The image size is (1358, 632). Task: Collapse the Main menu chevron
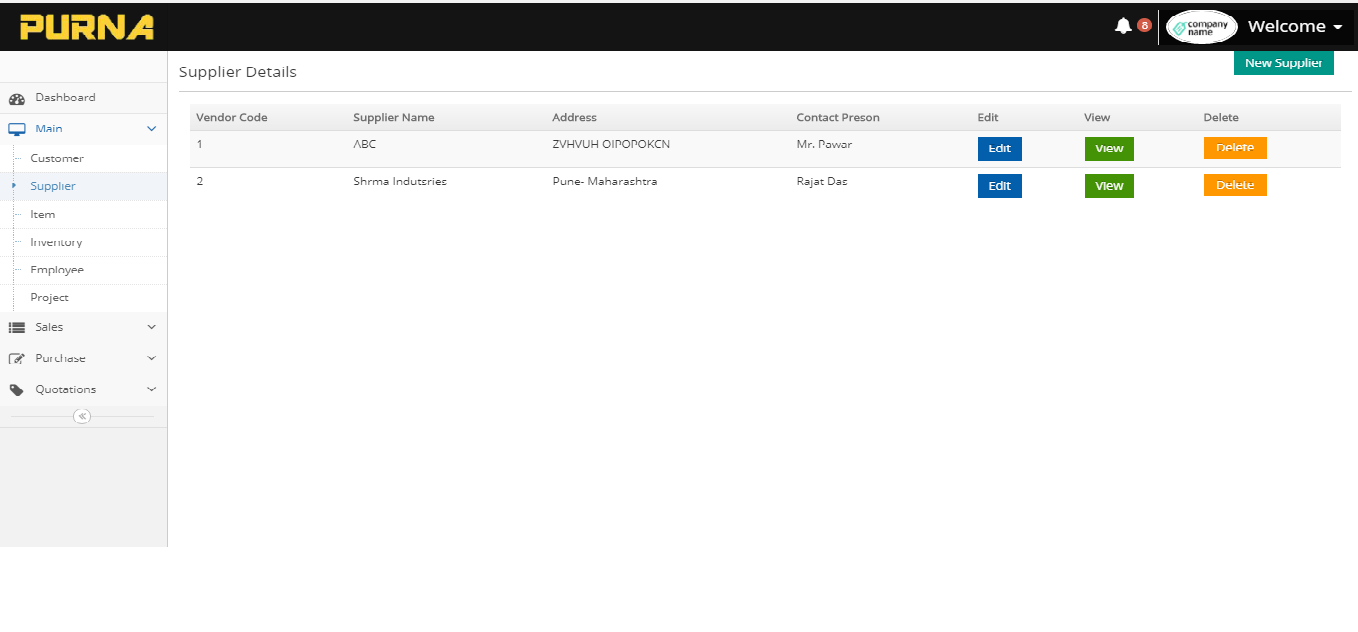[x=152, y=129]
